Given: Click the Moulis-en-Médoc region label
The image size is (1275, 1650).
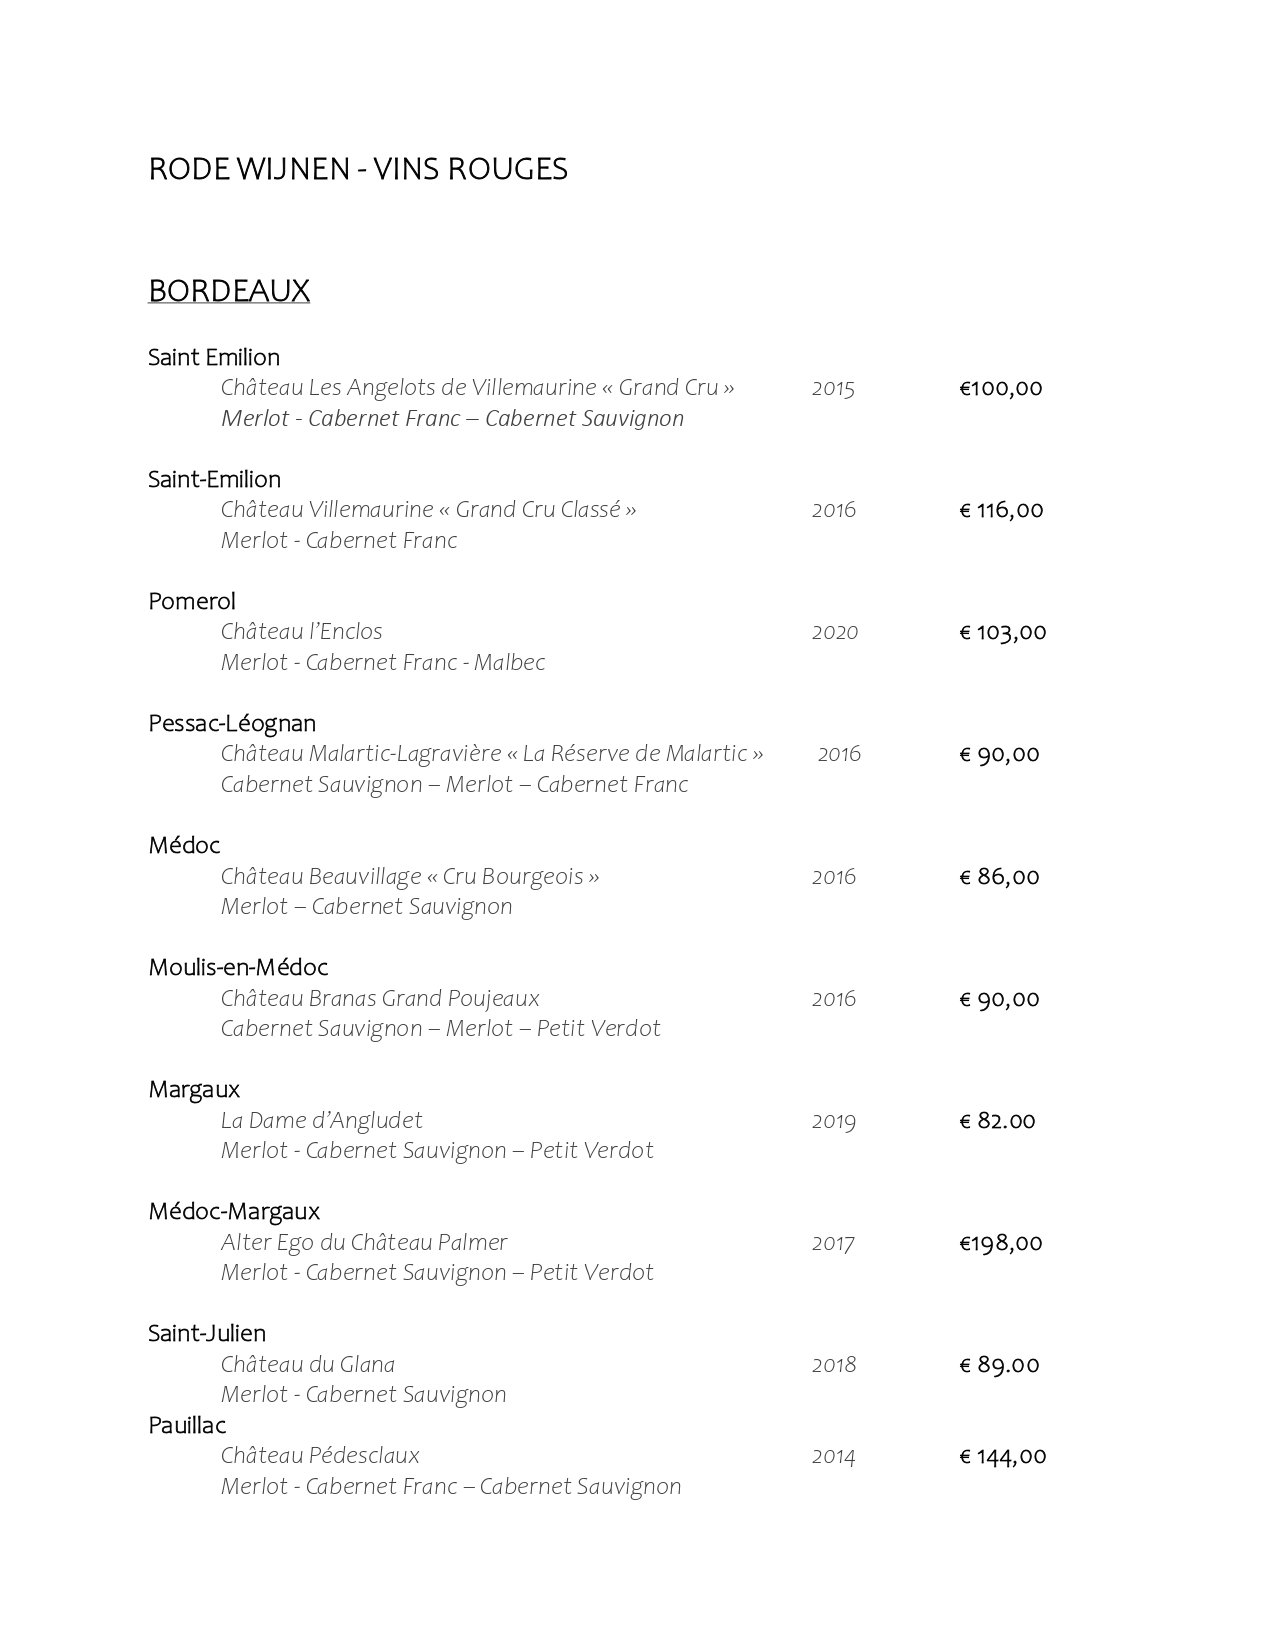Looking at the screenshot, I should click(x=238, y=967).
